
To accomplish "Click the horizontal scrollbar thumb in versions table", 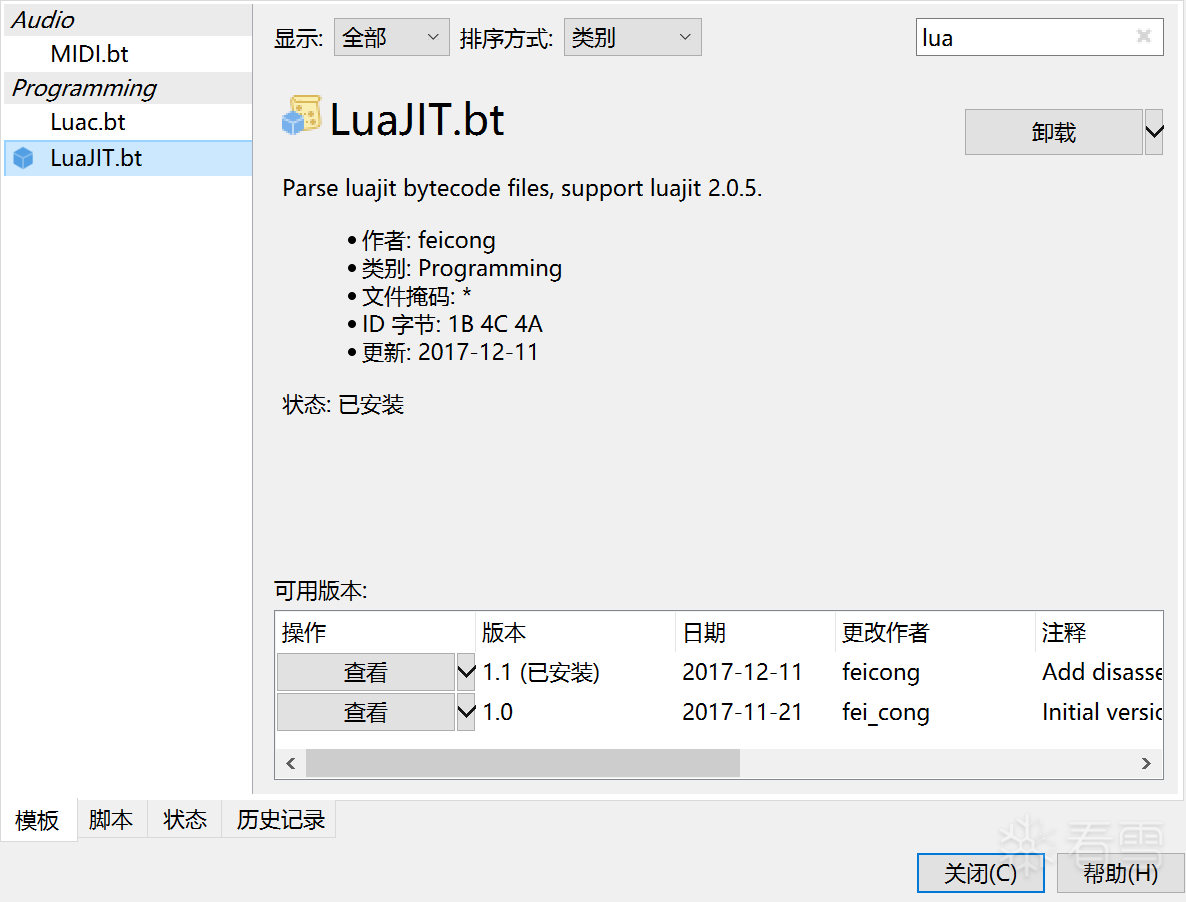I will [x=523, y=763].
